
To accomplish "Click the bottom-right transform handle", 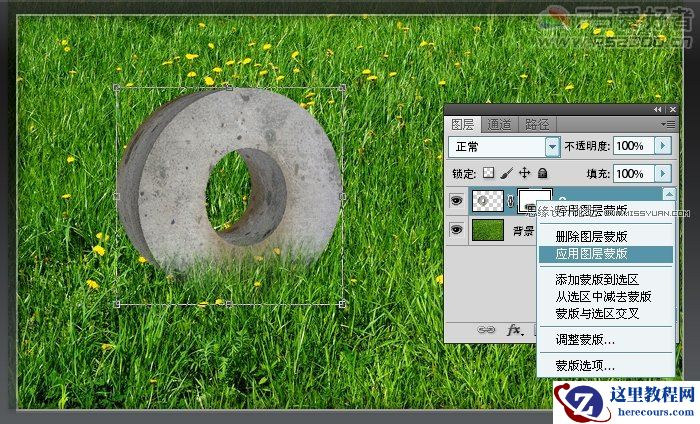I will click(342, 304).
